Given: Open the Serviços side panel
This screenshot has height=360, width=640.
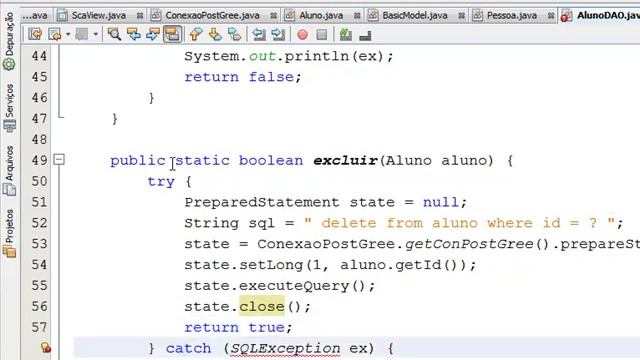Looking at the screenshot, I should [9, 108].
